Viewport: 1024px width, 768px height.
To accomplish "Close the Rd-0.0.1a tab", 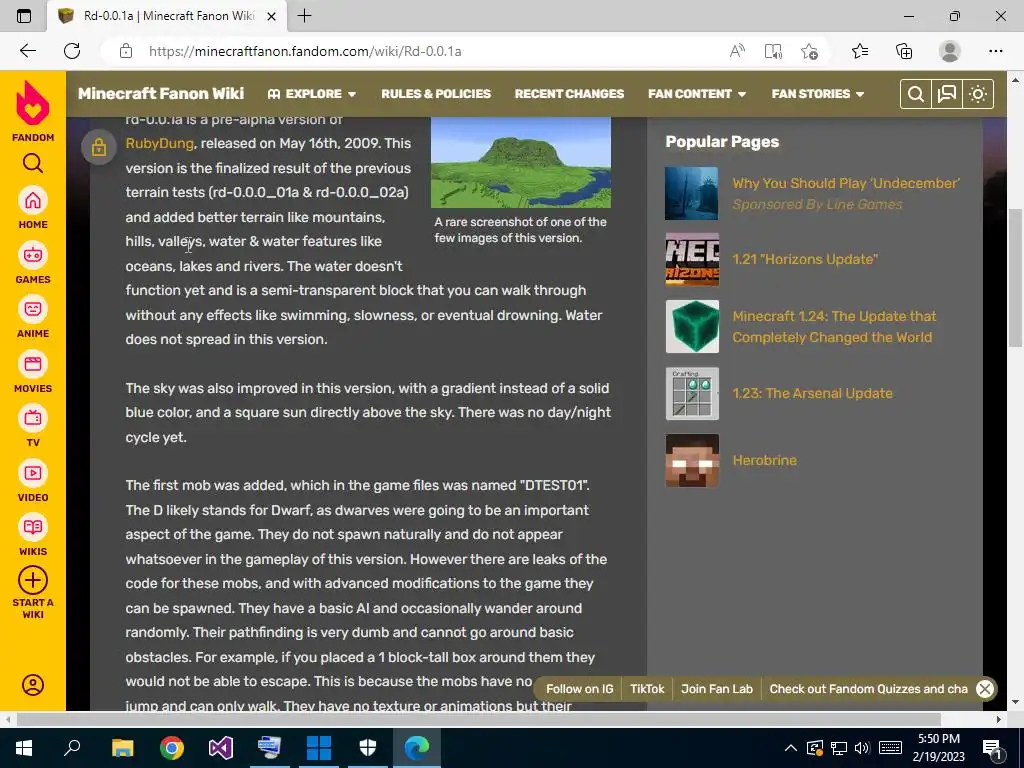I will [272, 16].
